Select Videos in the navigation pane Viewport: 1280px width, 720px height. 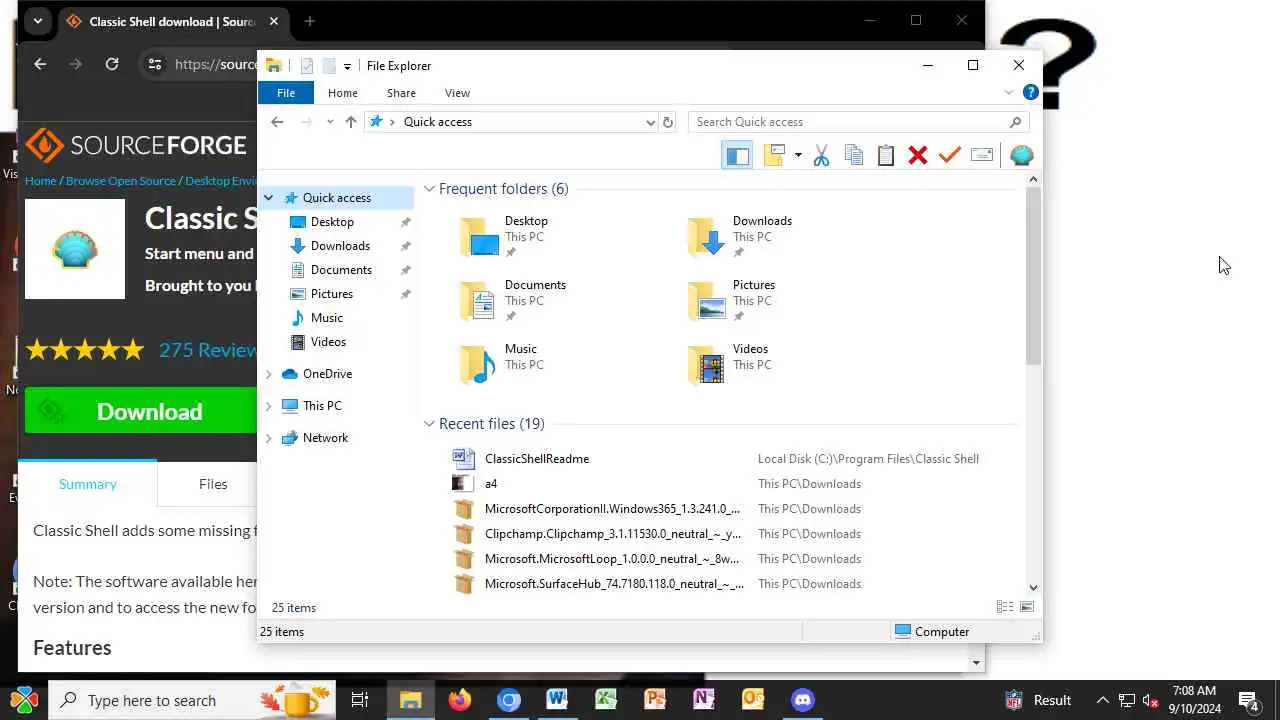tap(328, 342)
